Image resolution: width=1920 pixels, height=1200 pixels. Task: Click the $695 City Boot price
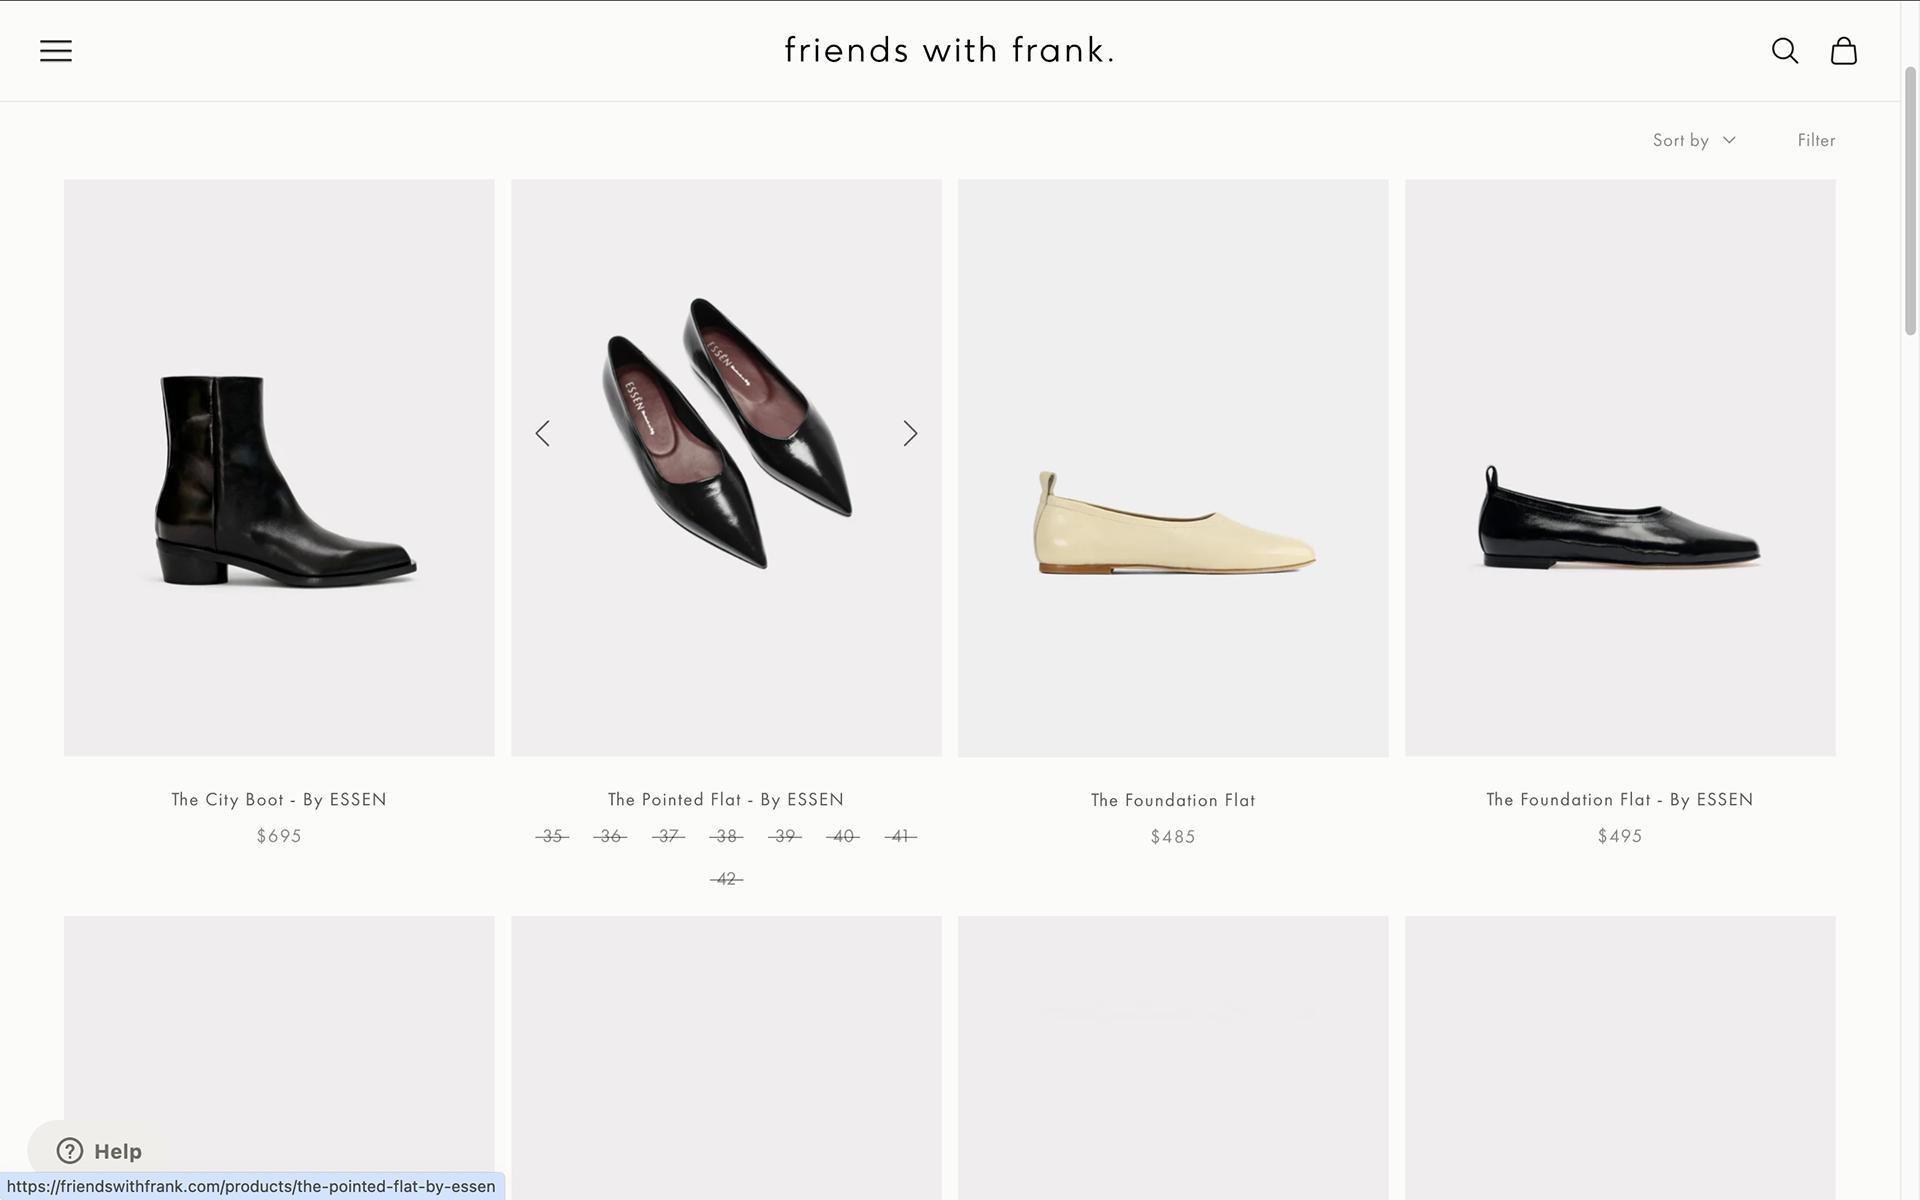pos(279,836)
